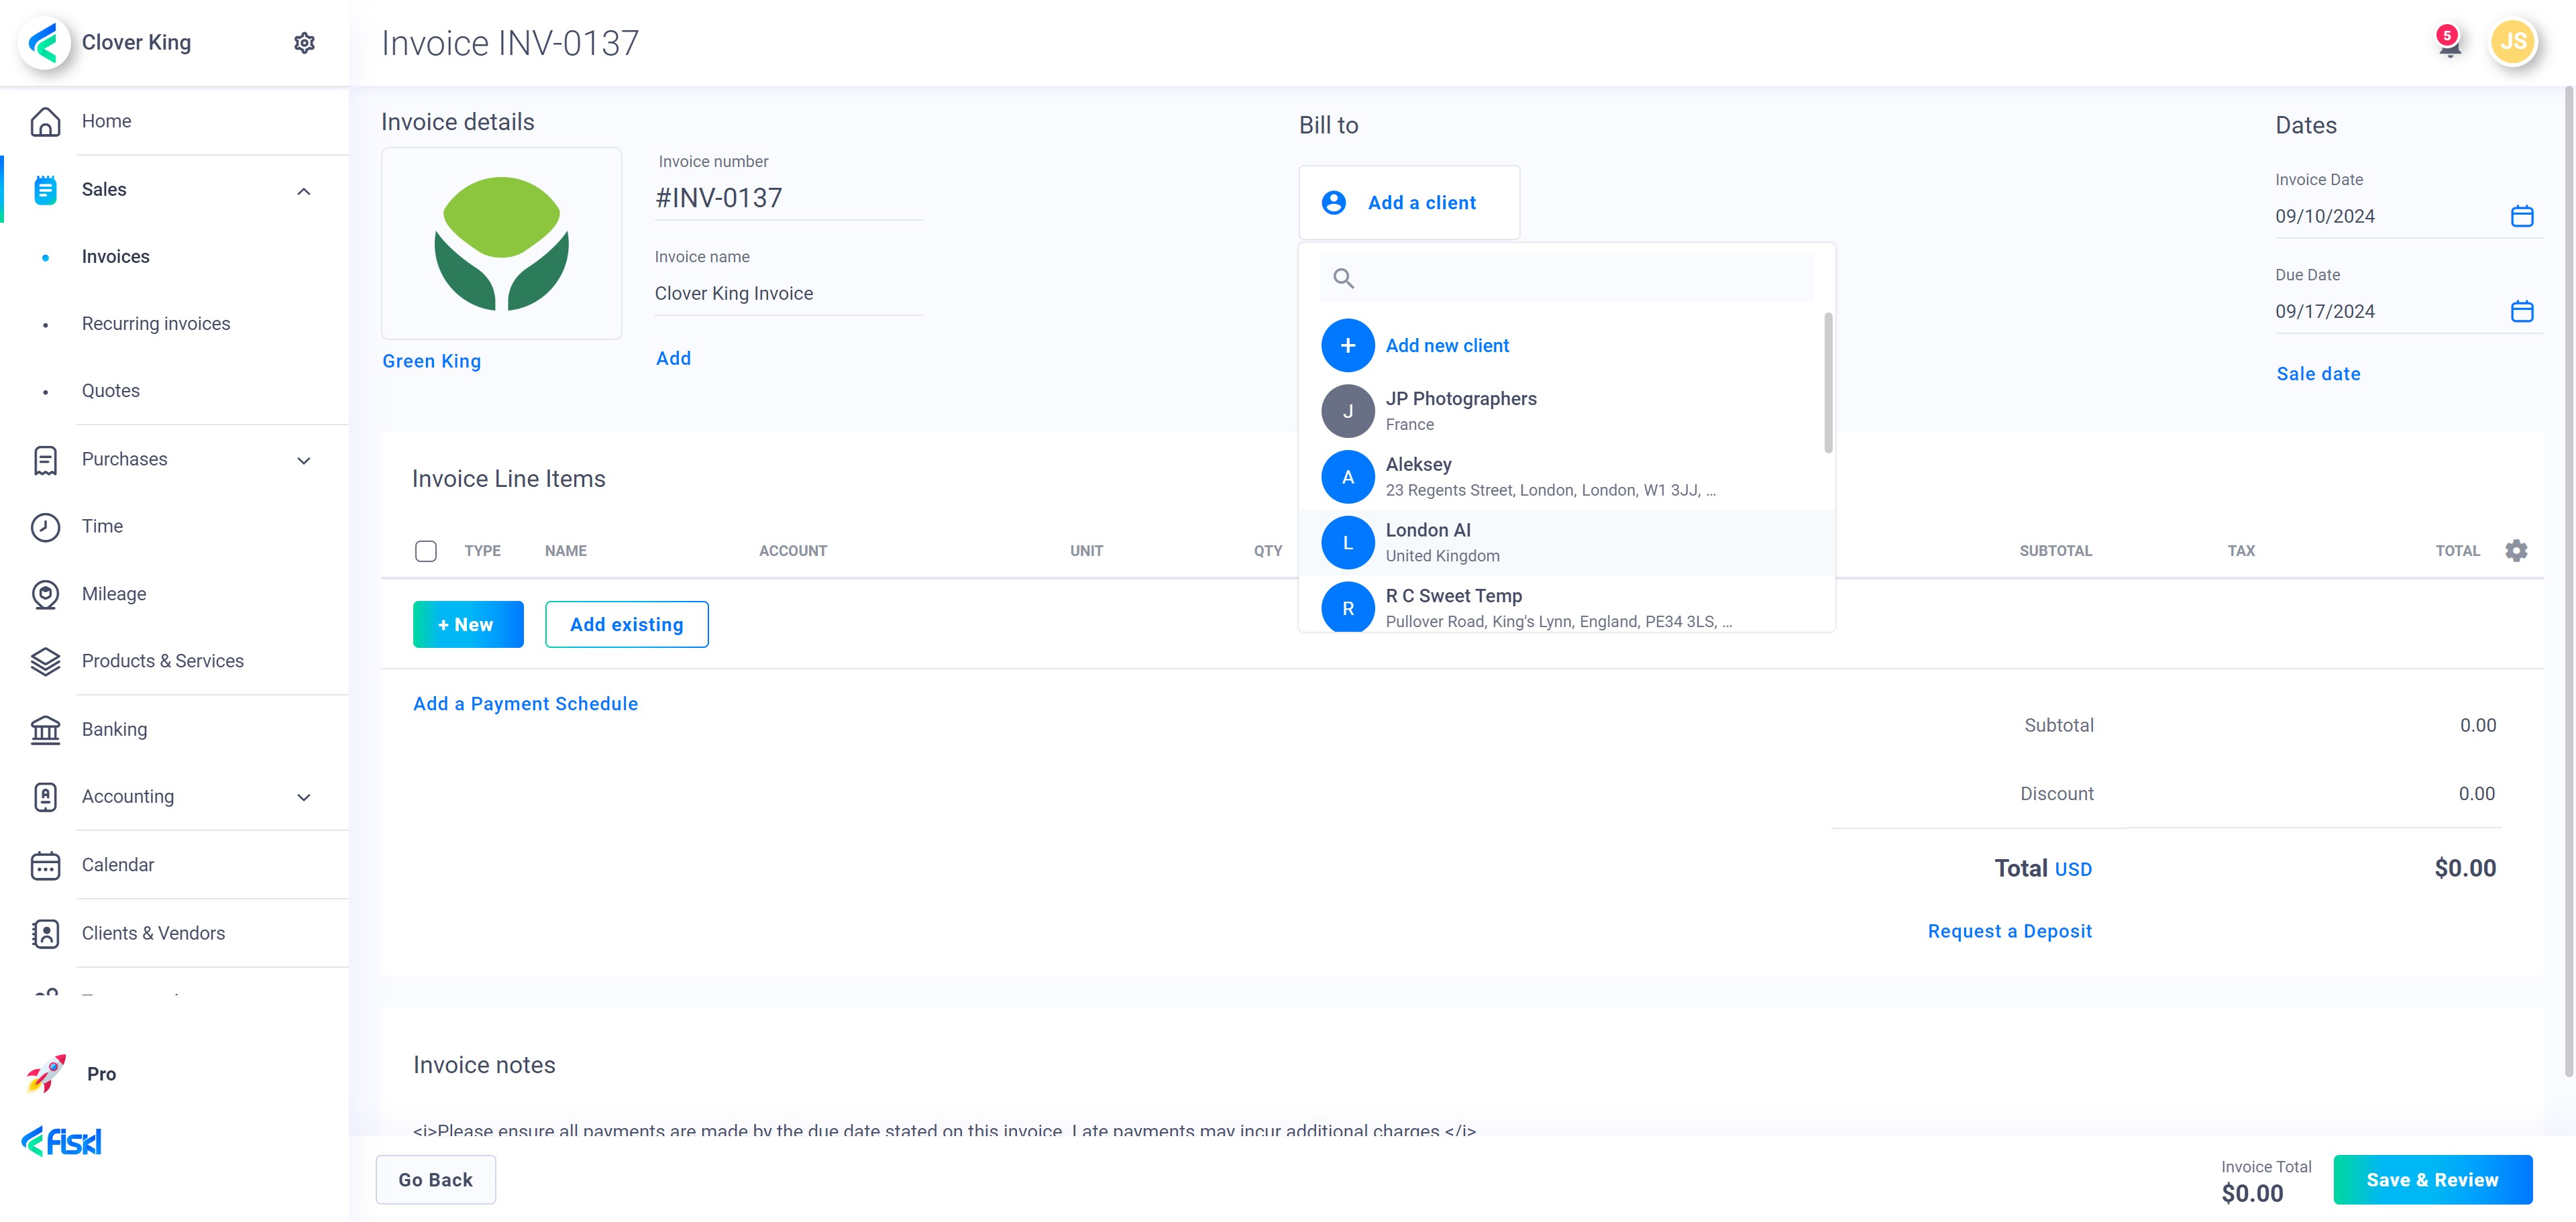Click the Clients & Vendors contact icon
The width and height of the screenshot is (2576, 1222).
(x=45, y=933)
